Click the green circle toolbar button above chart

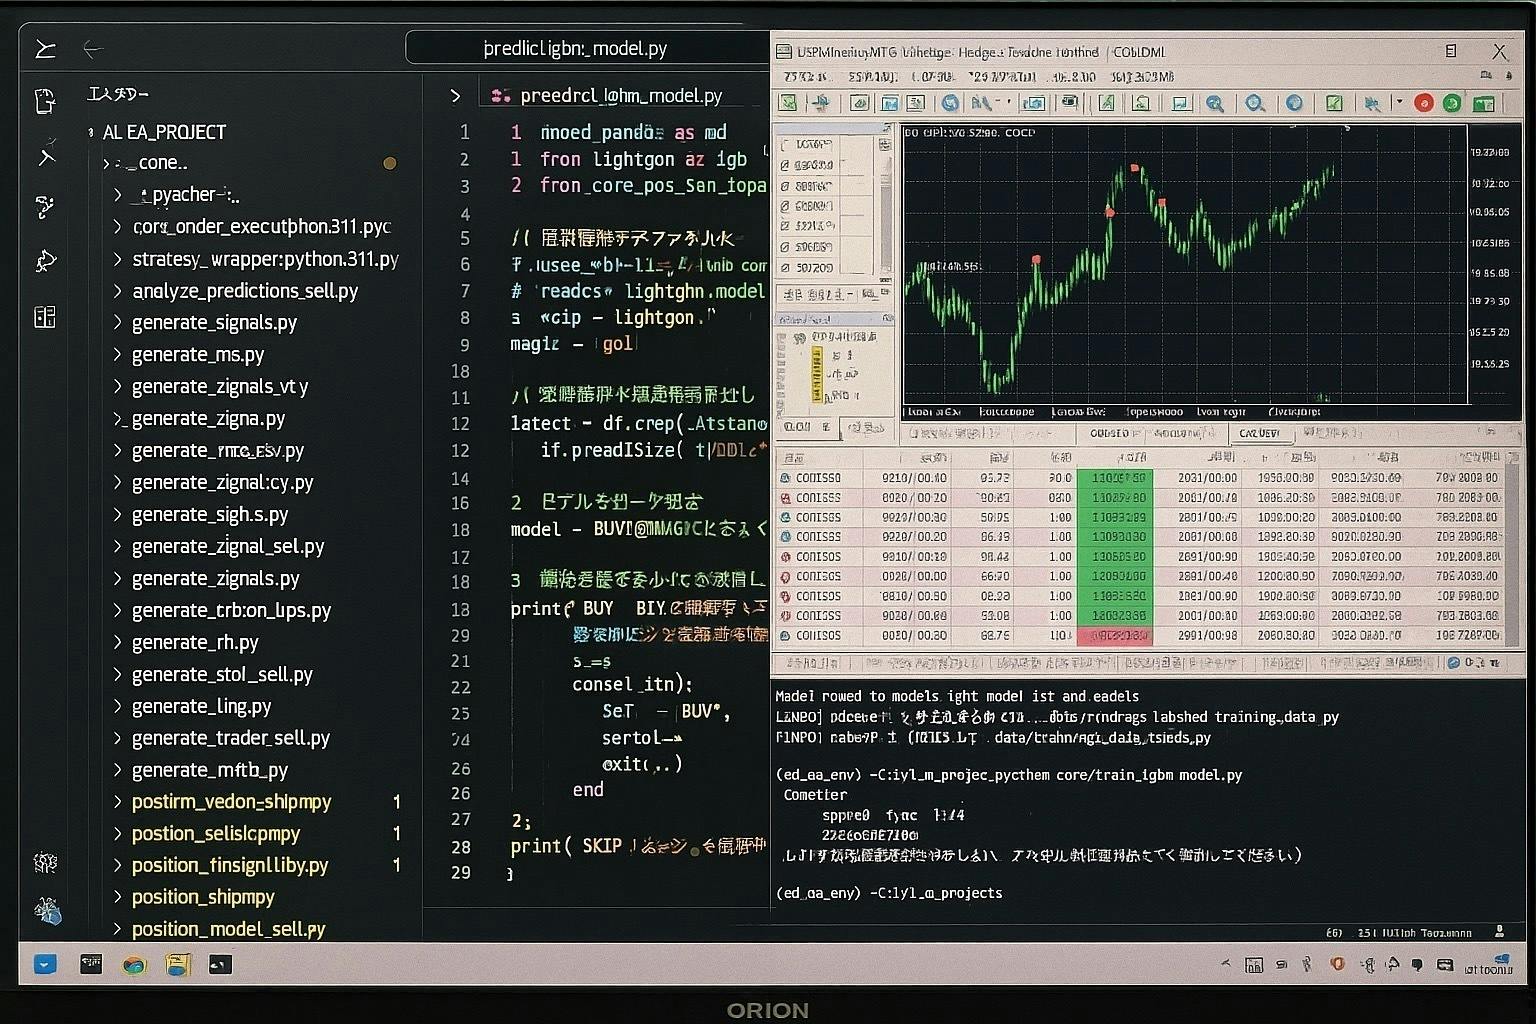[x=1452, y=103]
